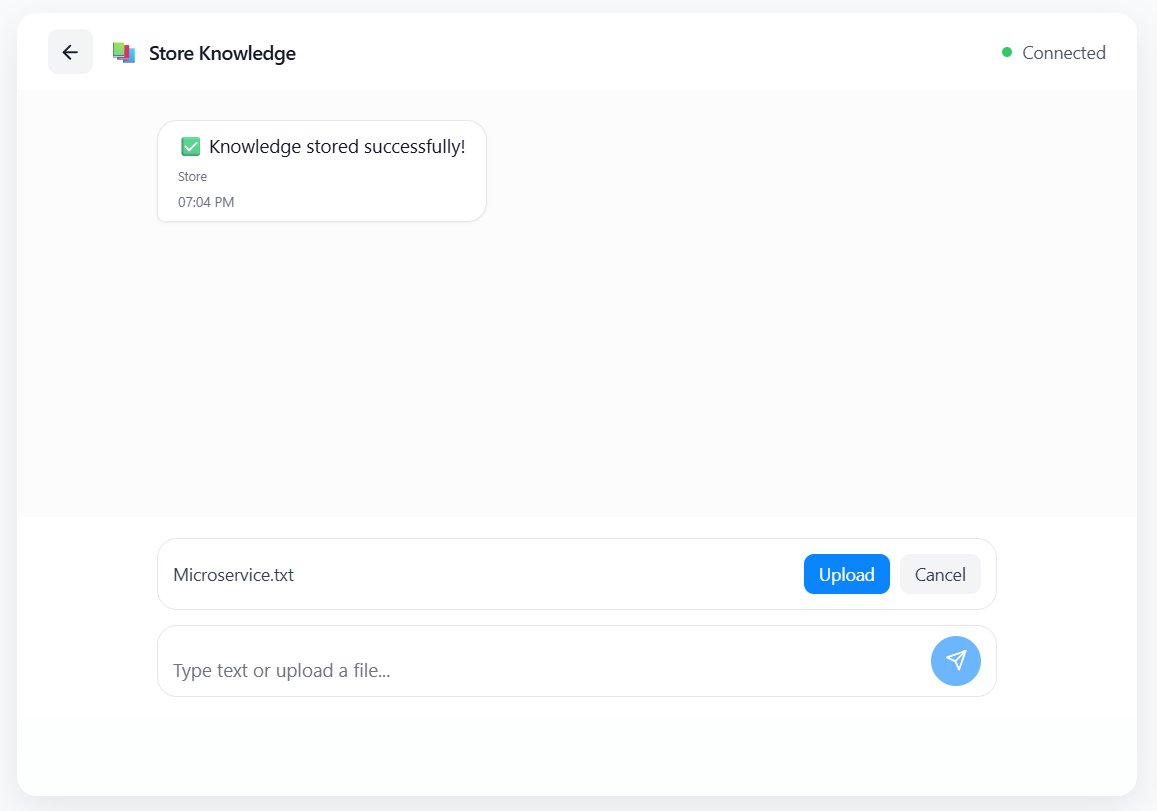
Task: Expand the Microservice.txt upload row
Action: coord(576,574)
